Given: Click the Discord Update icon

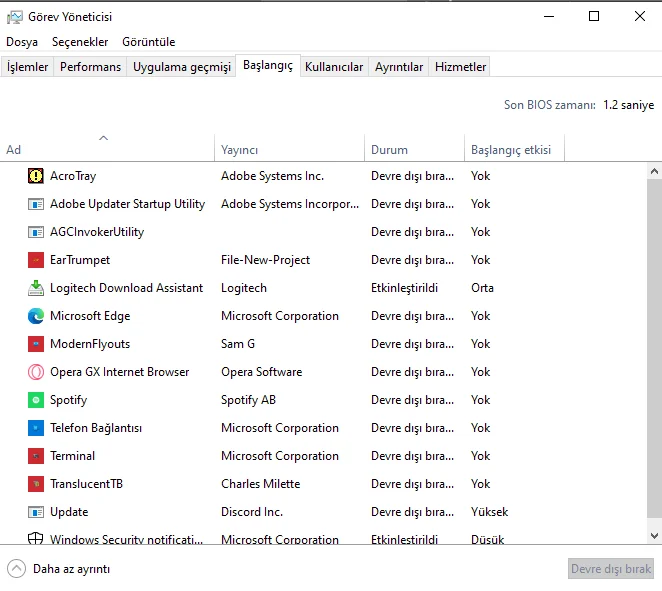Looking at the screenshot, I should pyautogui.click(x=36, y=512).
